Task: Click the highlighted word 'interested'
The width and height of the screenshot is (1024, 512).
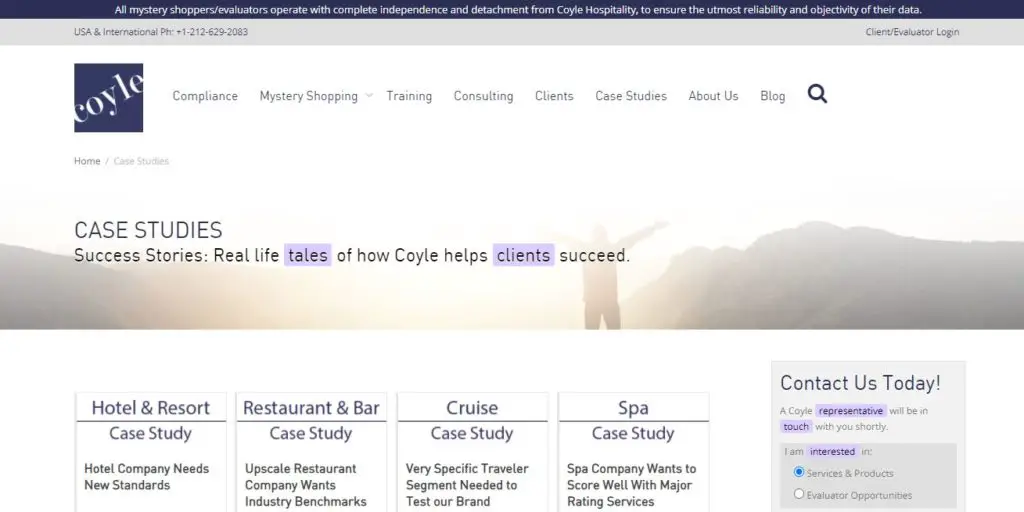Action: coord(833,451)
